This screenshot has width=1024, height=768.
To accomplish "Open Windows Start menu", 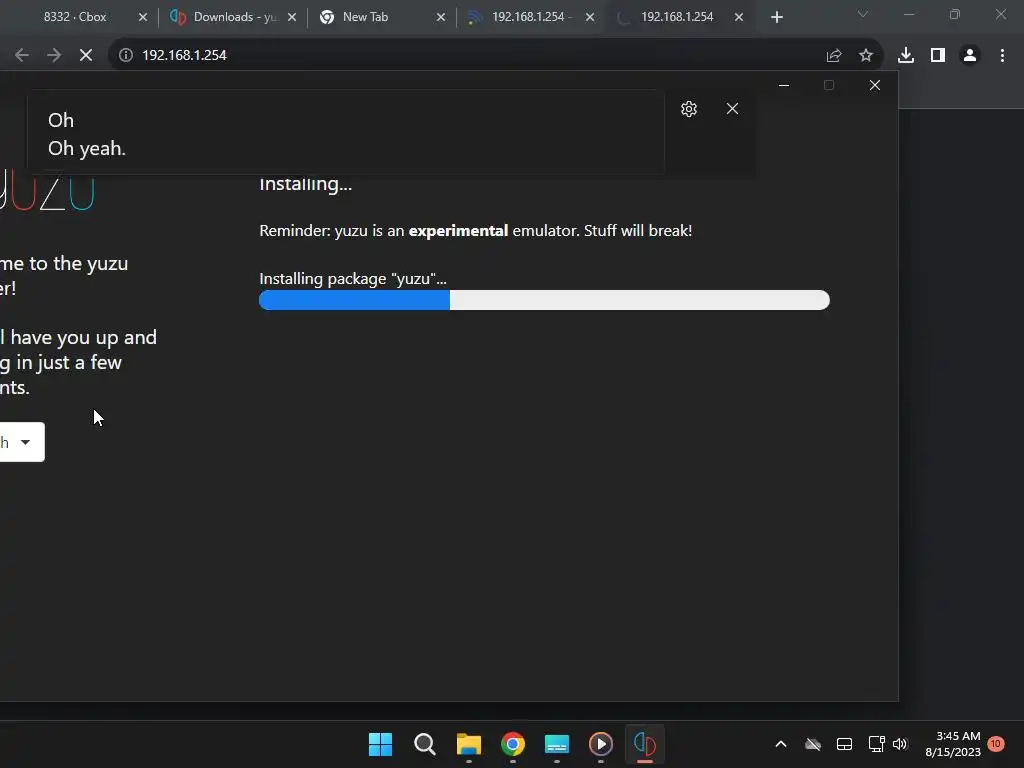I will [x=380, y=744].
